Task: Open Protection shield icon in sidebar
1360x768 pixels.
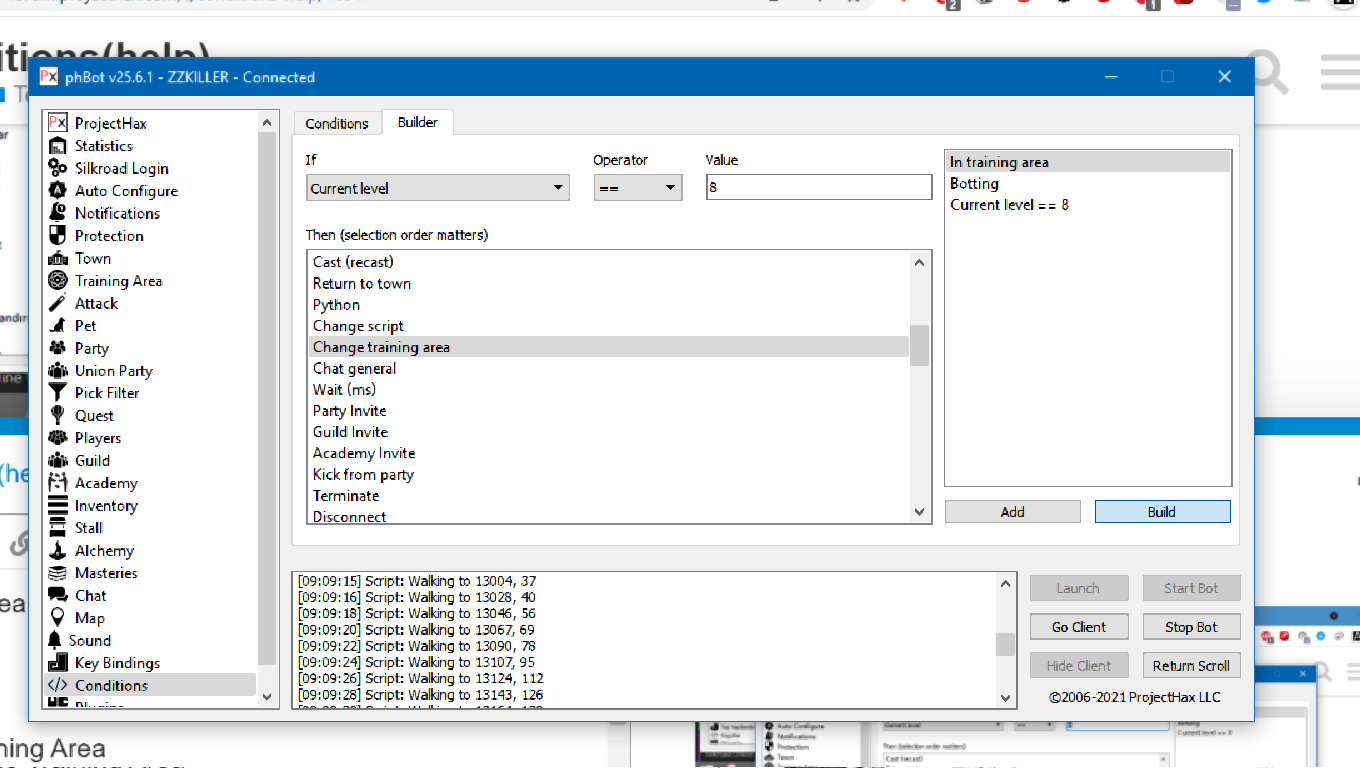Action: pos(58,236)
